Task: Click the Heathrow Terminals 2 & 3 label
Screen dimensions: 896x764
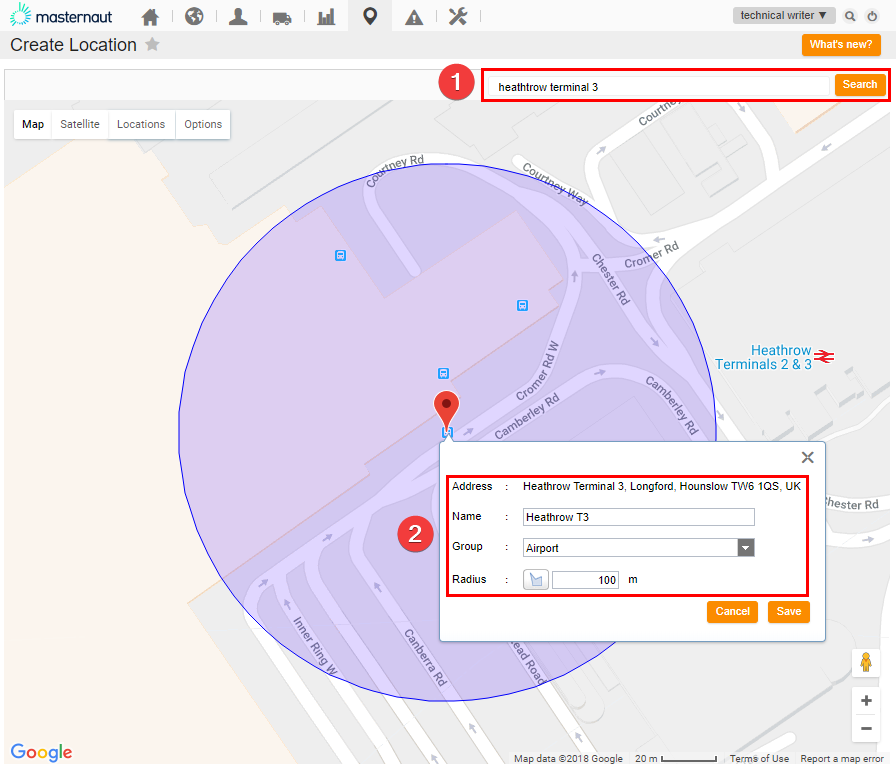Action: click(763, 357)
